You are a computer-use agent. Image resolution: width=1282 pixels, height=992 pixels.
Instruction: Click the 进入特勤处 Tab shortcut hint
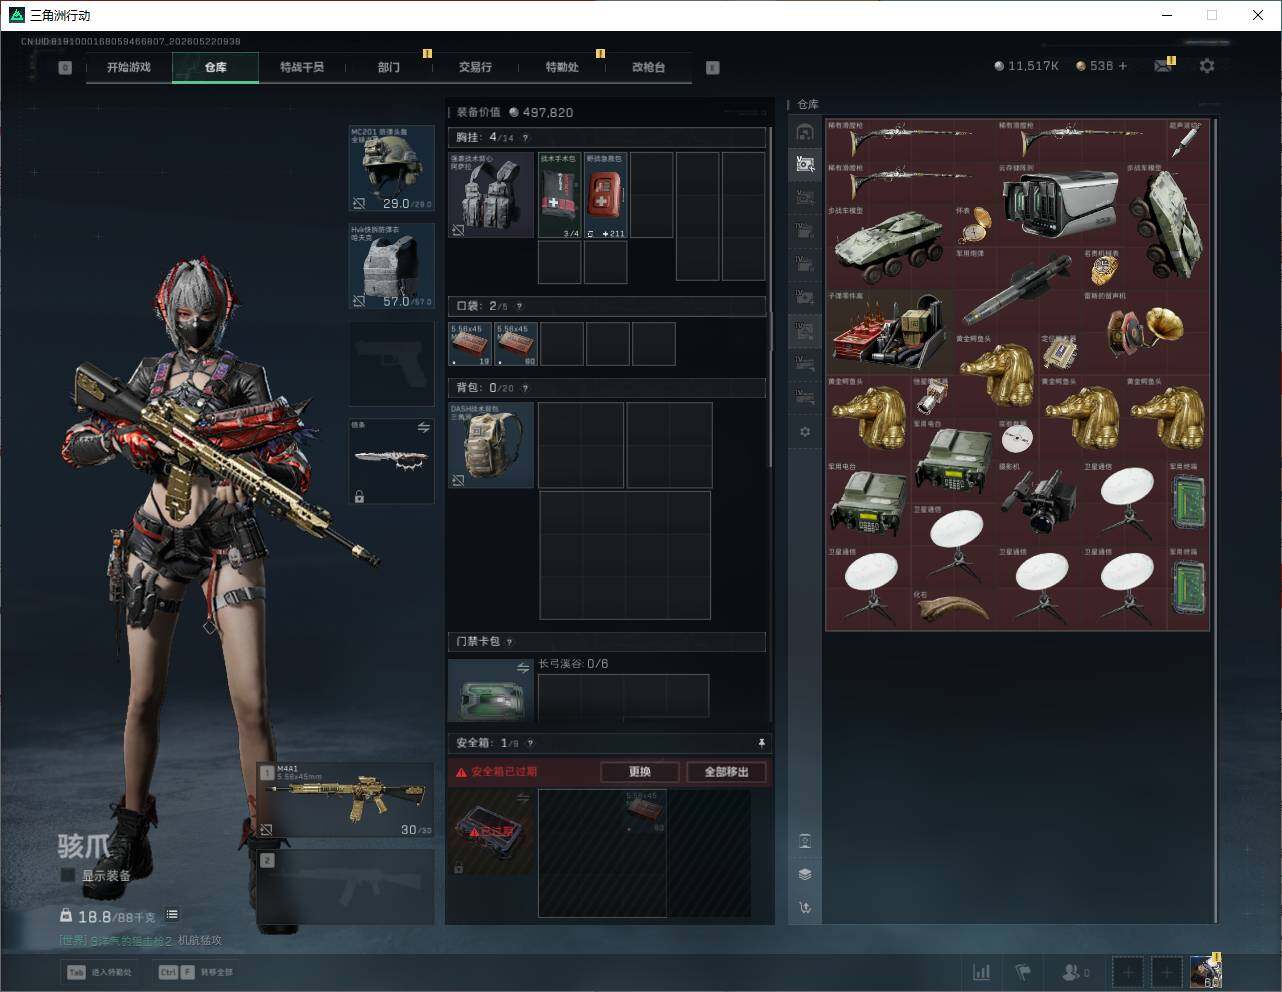pos(99,972)
